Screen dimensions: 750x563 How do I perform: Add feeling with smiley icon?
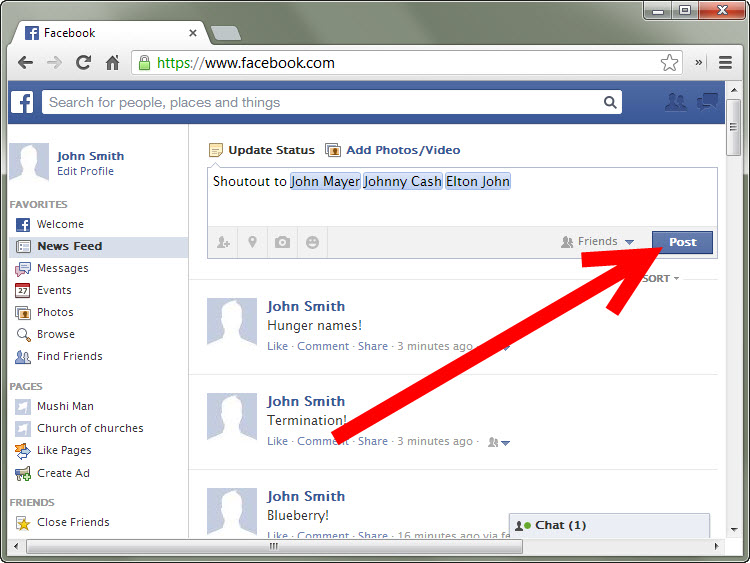coord(312,243)
